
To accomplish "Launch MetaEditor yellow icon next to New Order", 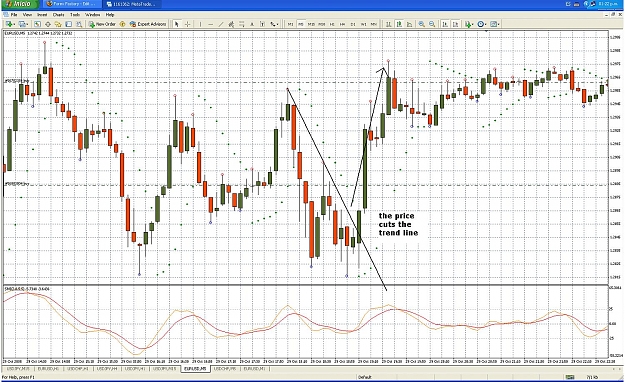I will [x=122, y=24].
